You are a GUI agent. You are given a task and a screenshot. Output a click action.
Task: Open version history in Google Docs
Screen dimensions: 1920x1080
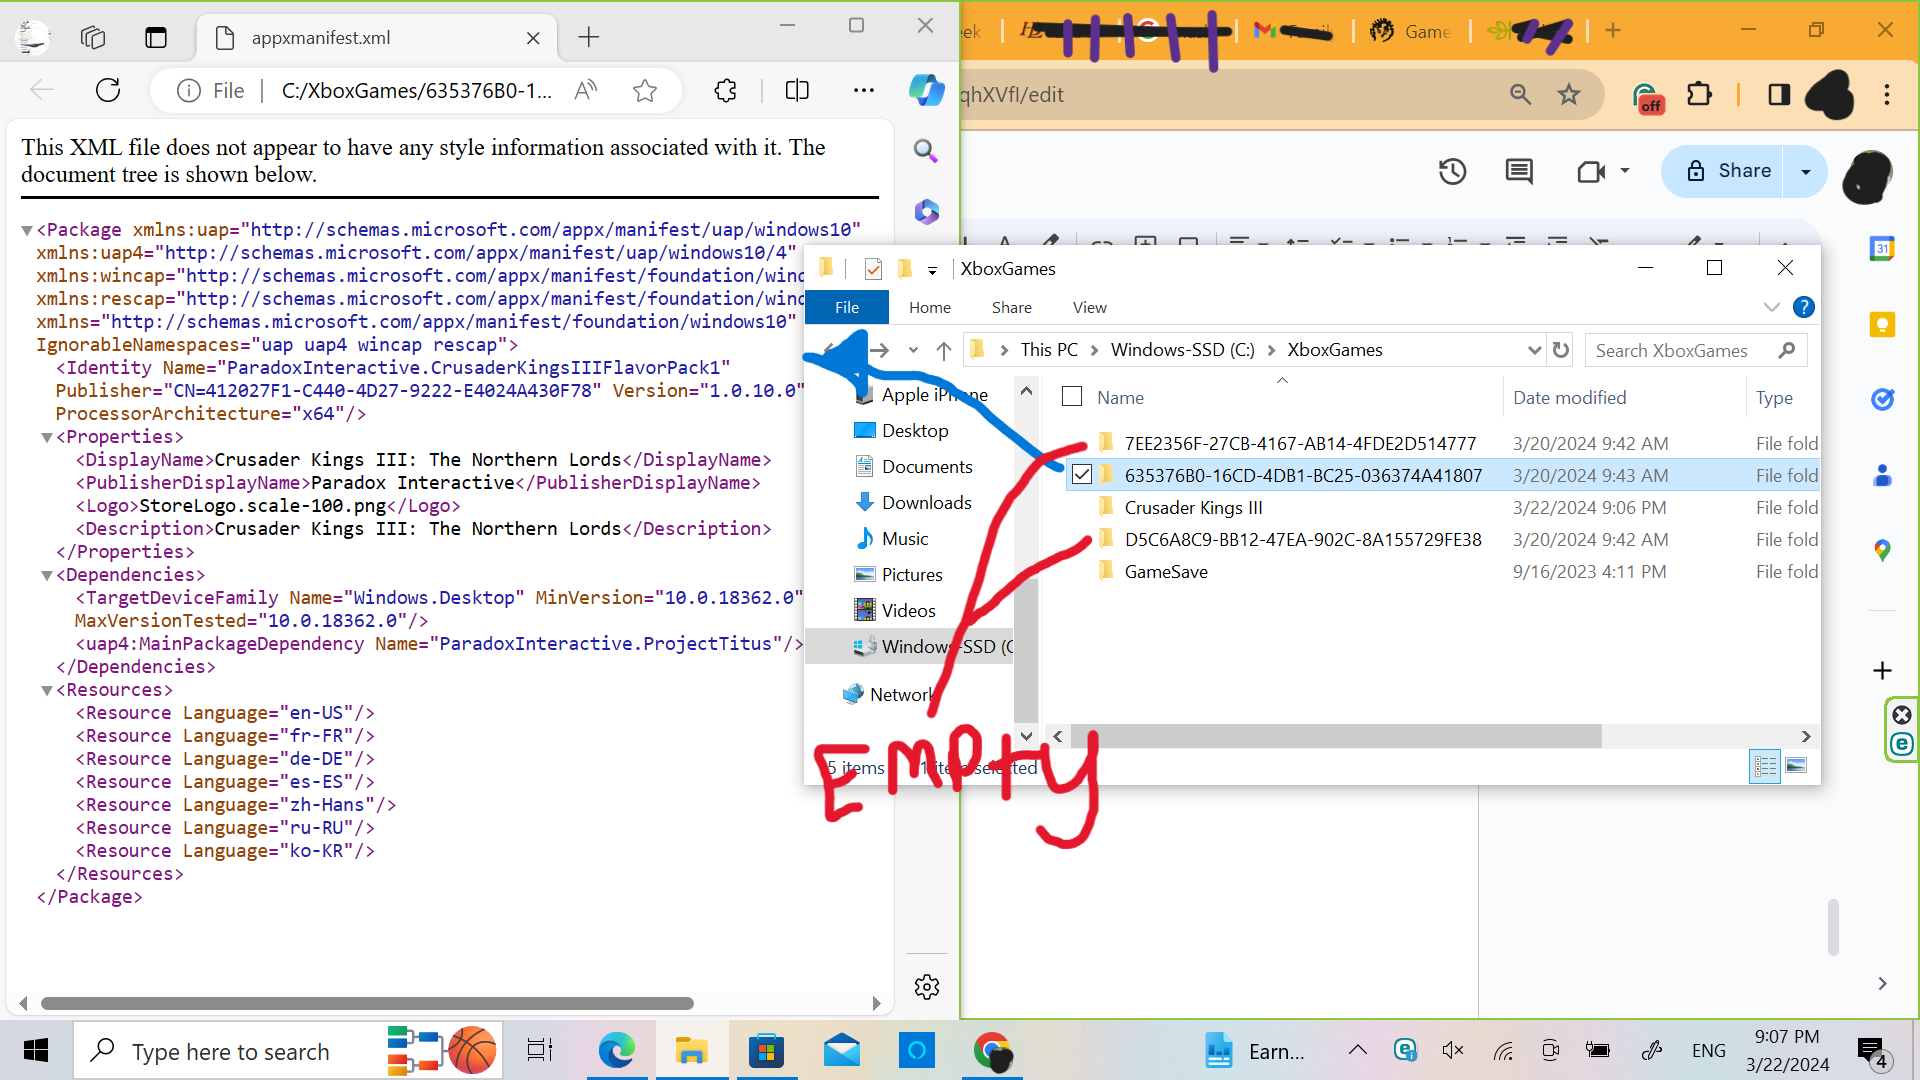1452,171
